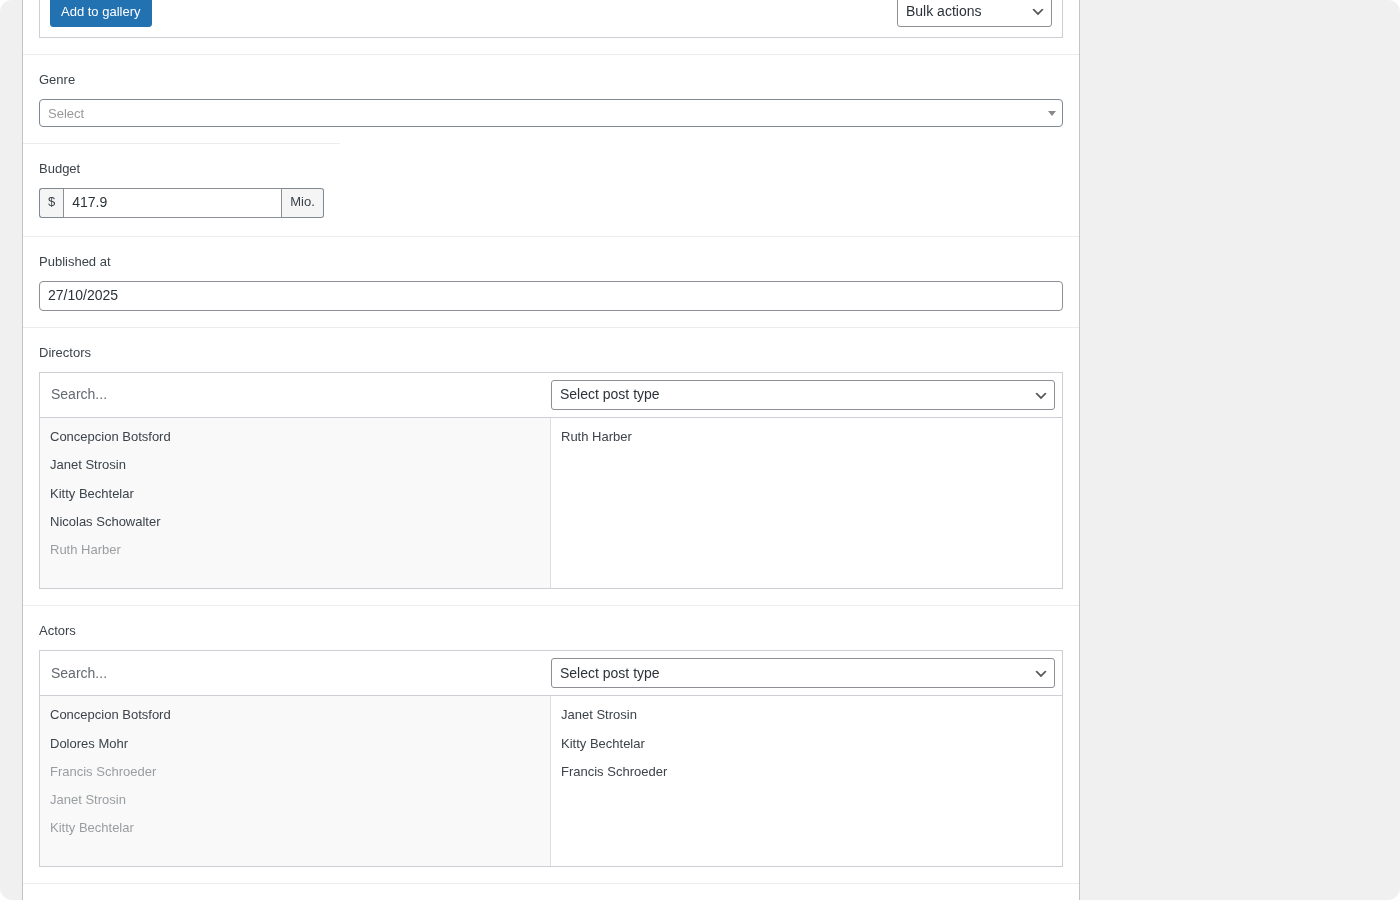
Task: Open the Bulk actions dropdown
Action: tap(972, 11)
